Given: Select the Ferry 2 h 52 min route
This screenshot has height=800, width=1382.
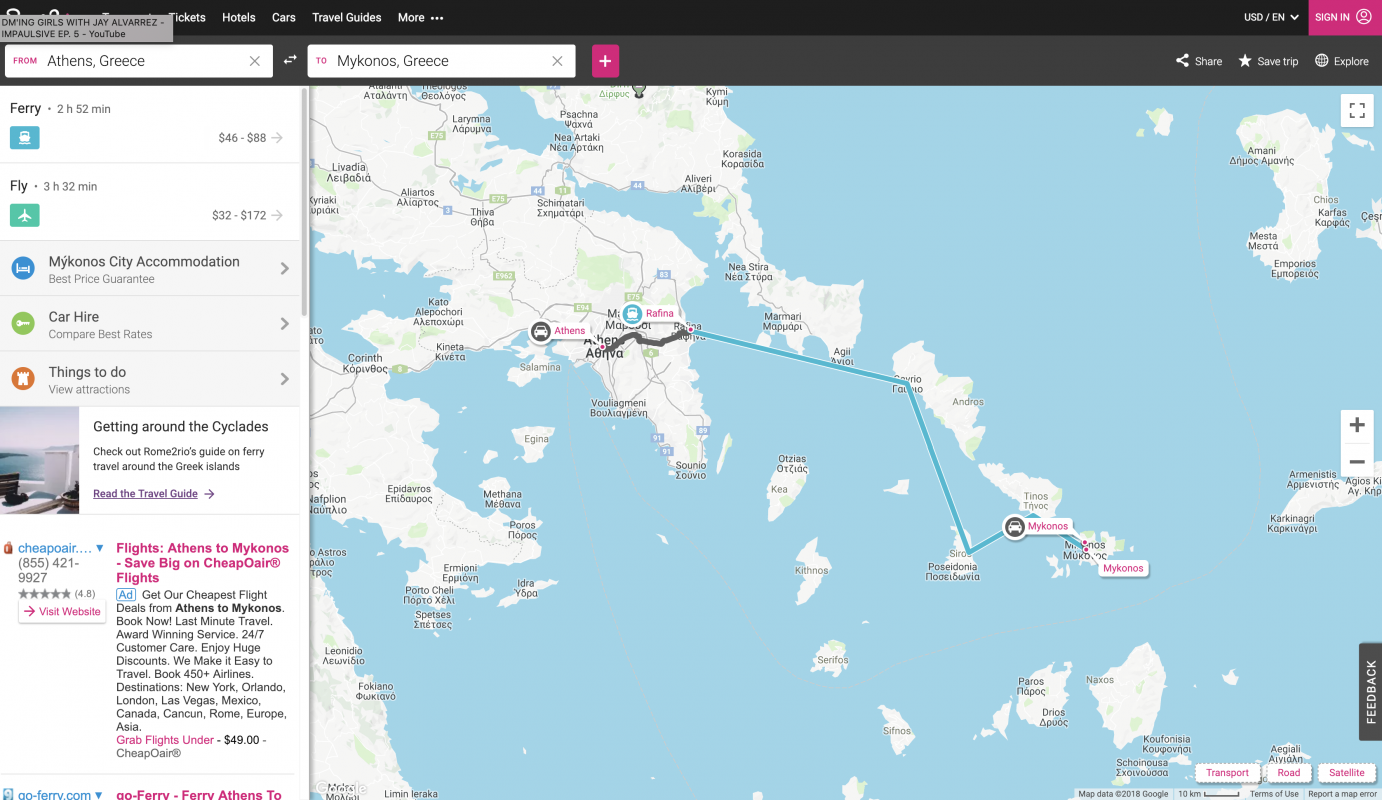Looking at the screenshot, I should (x=150, y=124).
